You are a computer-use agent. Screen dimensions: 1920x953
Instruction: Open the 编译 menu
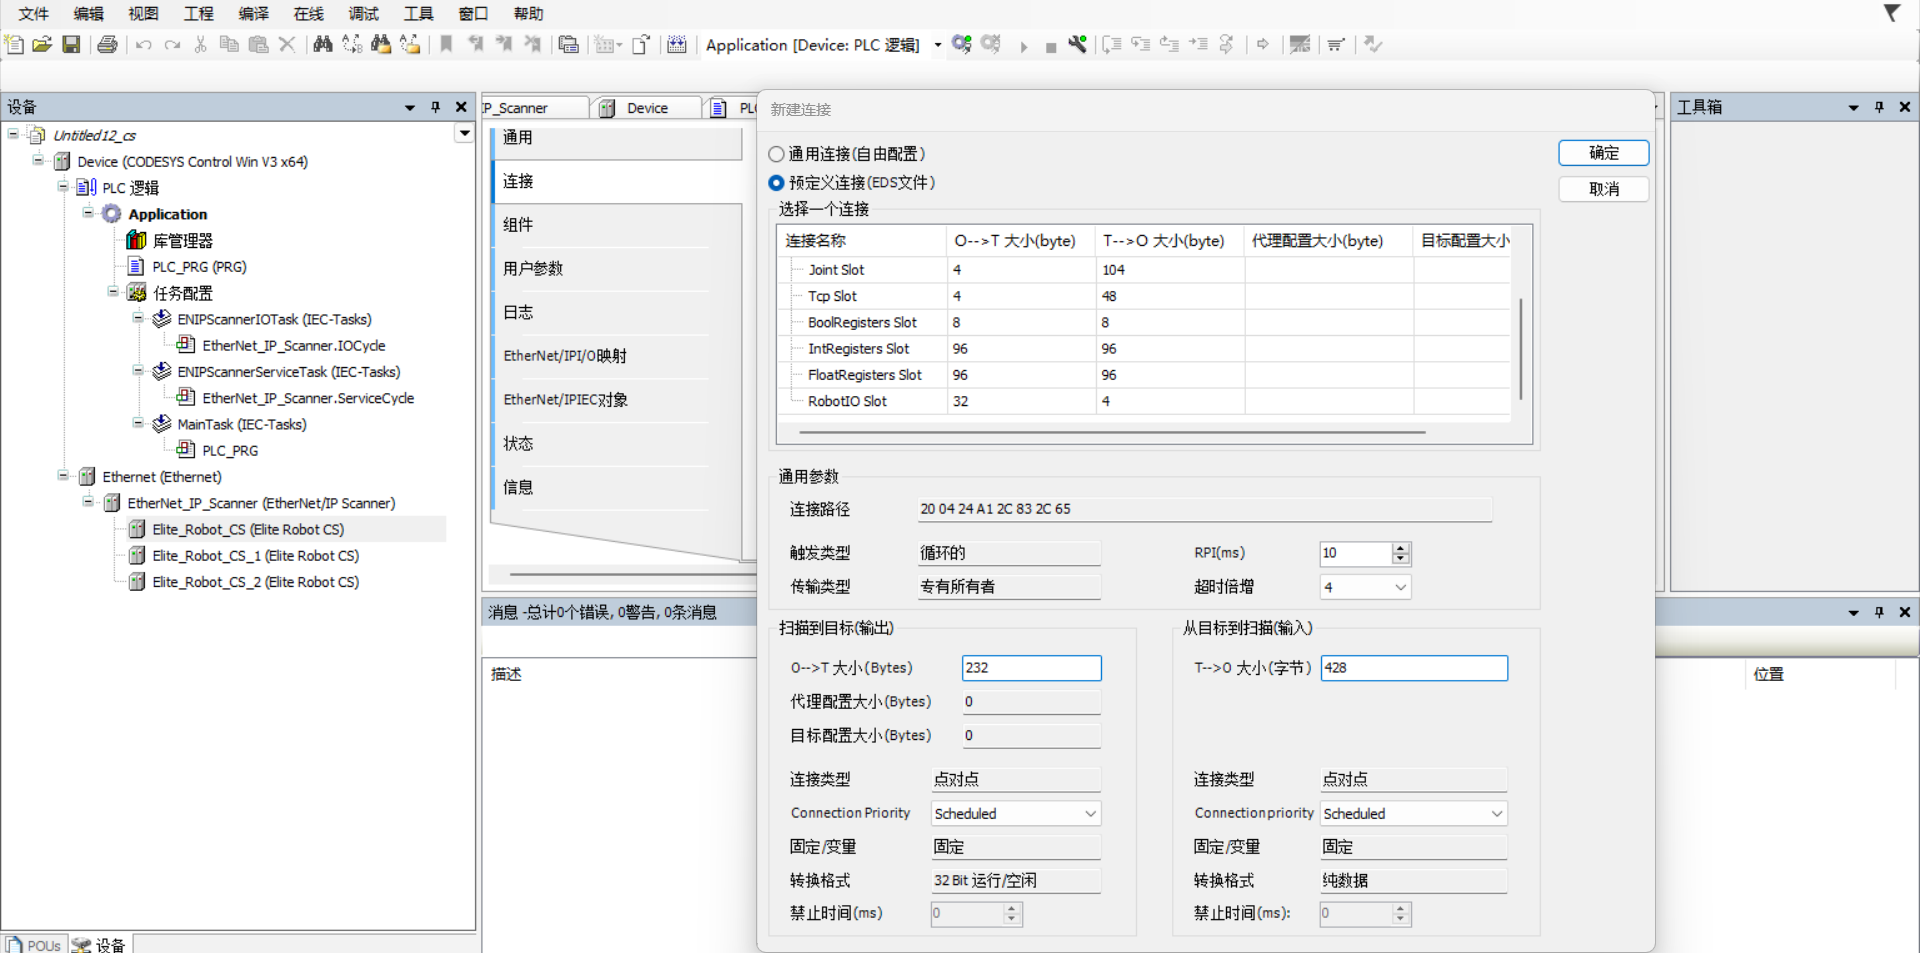click(x=253, y=13)
